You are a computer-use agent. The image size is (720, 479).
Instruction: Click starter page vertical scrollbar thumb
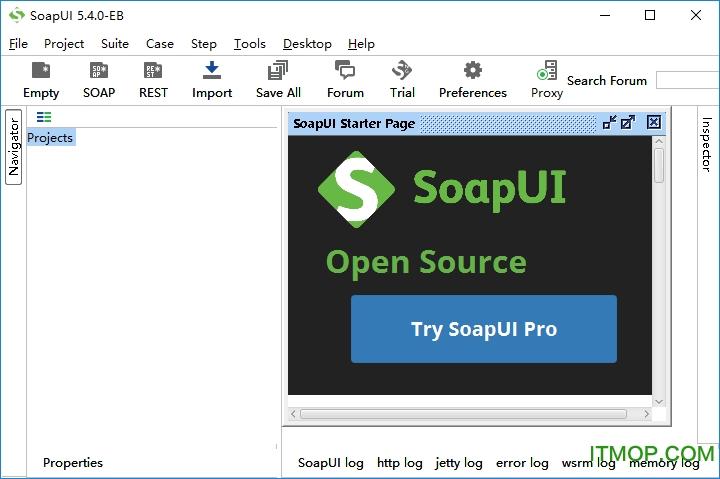click(x=658, y=165)
